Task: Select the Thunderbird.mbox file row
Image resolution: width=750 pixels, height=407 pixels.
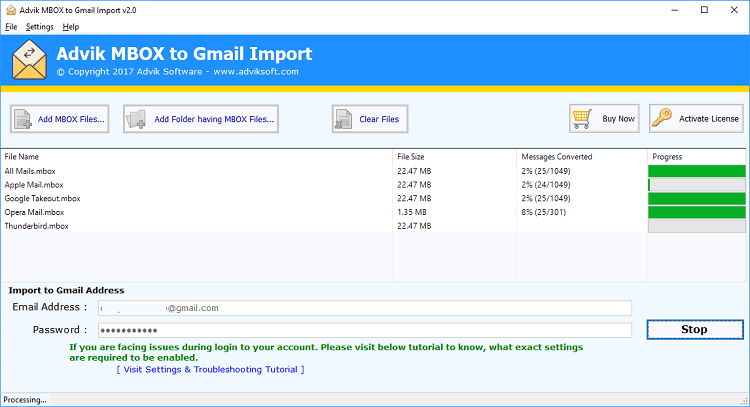Action: tap(373, 226)
